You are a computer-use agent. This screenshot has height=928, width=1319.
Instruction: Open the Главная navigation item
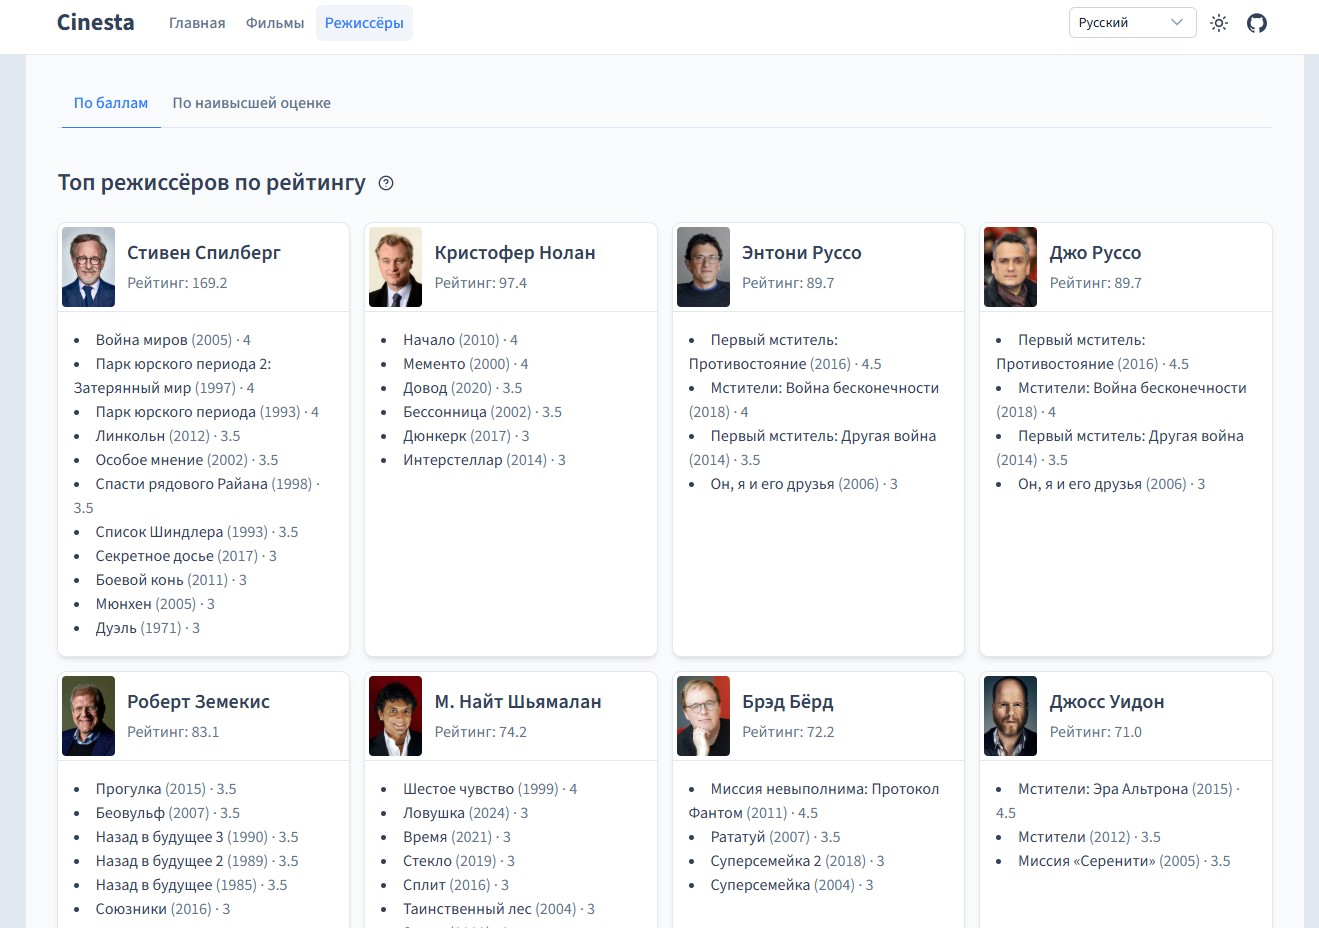(197, 23)
